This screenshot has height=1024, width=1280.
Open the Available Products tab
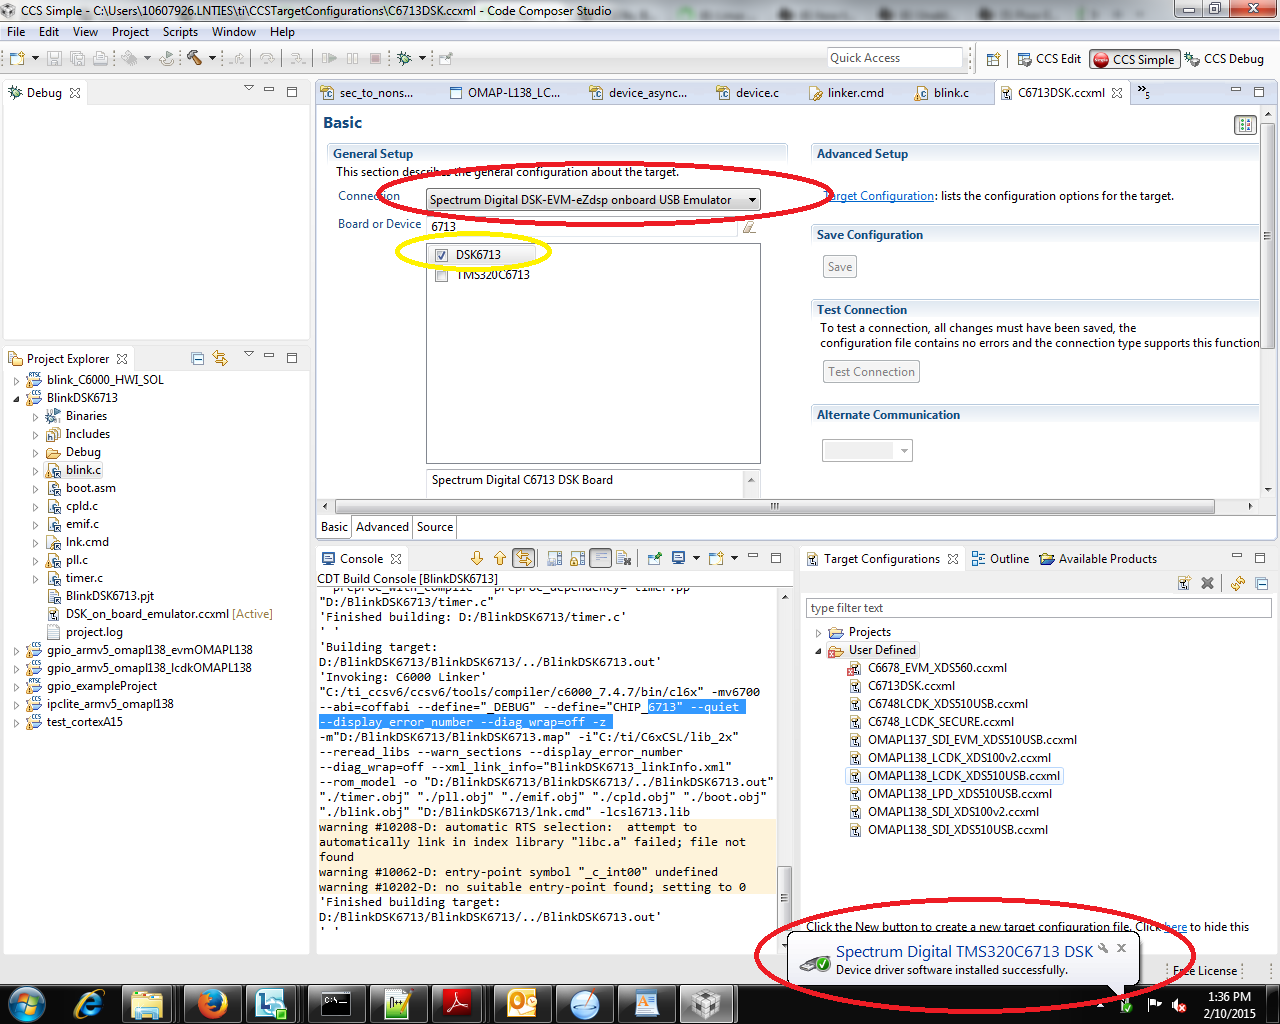point(1098,559)
